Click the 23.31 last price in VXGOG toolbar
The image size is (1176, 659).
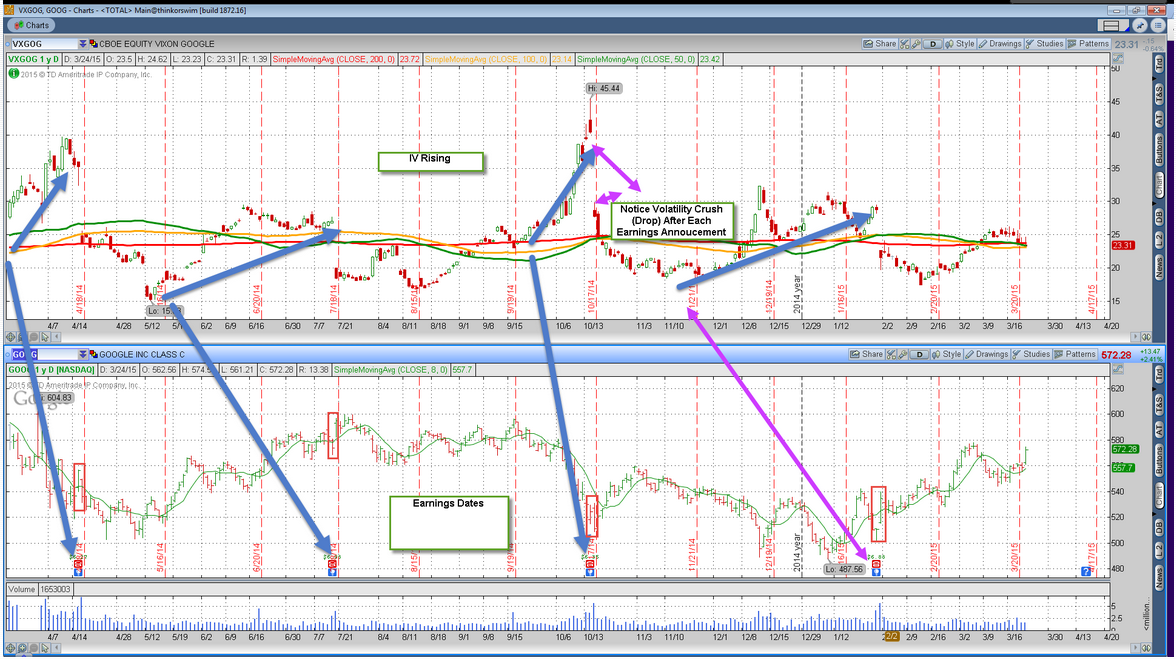pos(1126,44)
